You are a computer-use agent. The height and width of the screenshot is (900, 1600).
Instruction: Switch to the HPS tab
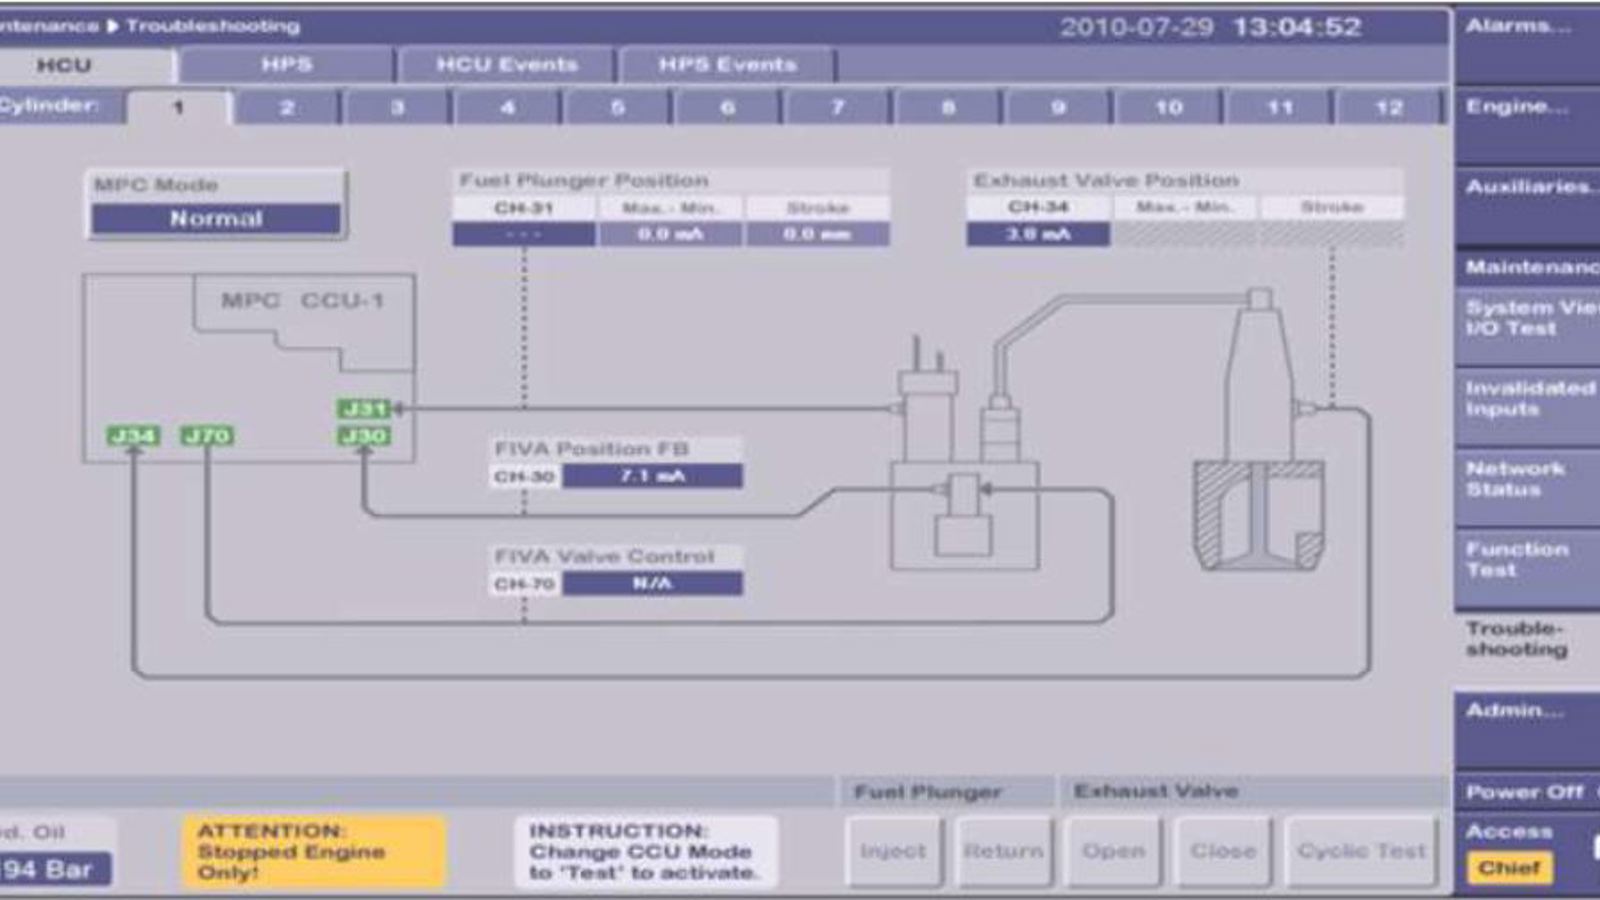coord(283,65)
